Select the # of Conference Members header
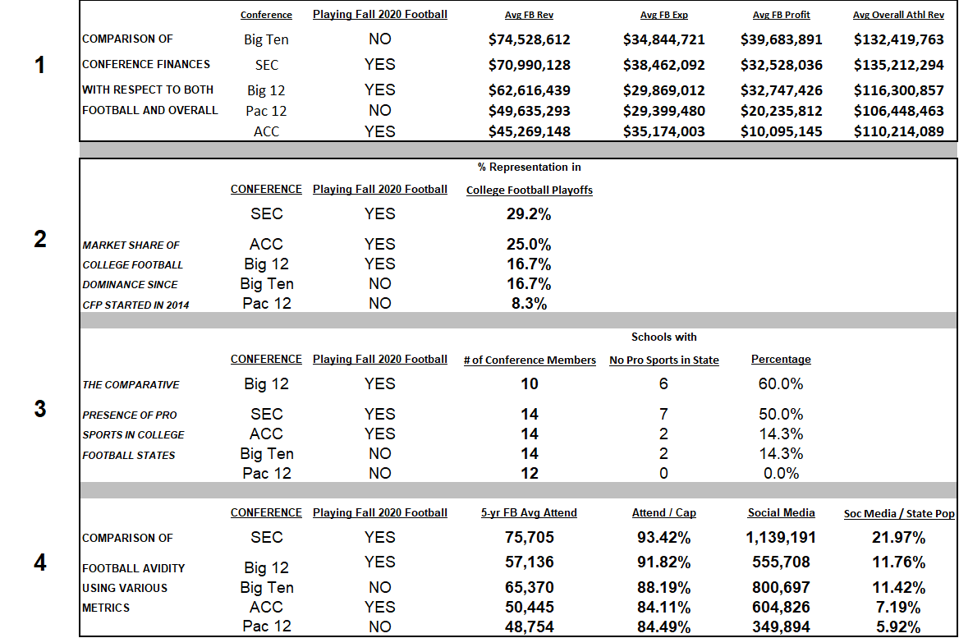The image size is (959, 638). point(529,360)
